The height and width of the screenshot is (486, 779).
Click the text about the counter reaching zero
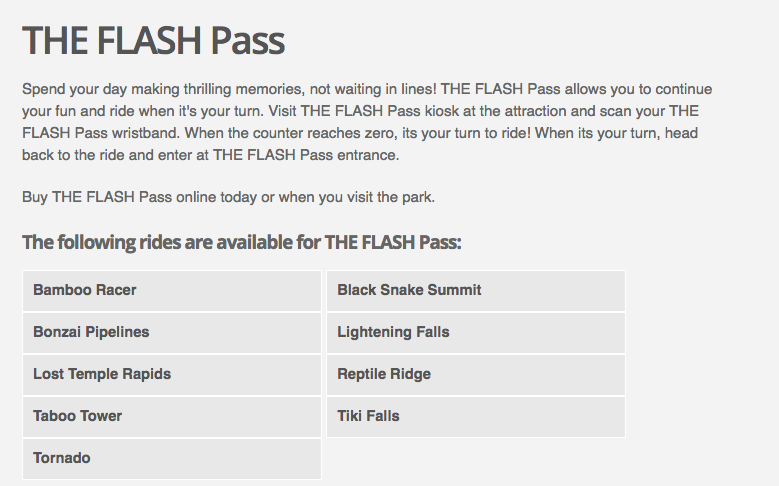pyautogui.click(x=360, y=133)
